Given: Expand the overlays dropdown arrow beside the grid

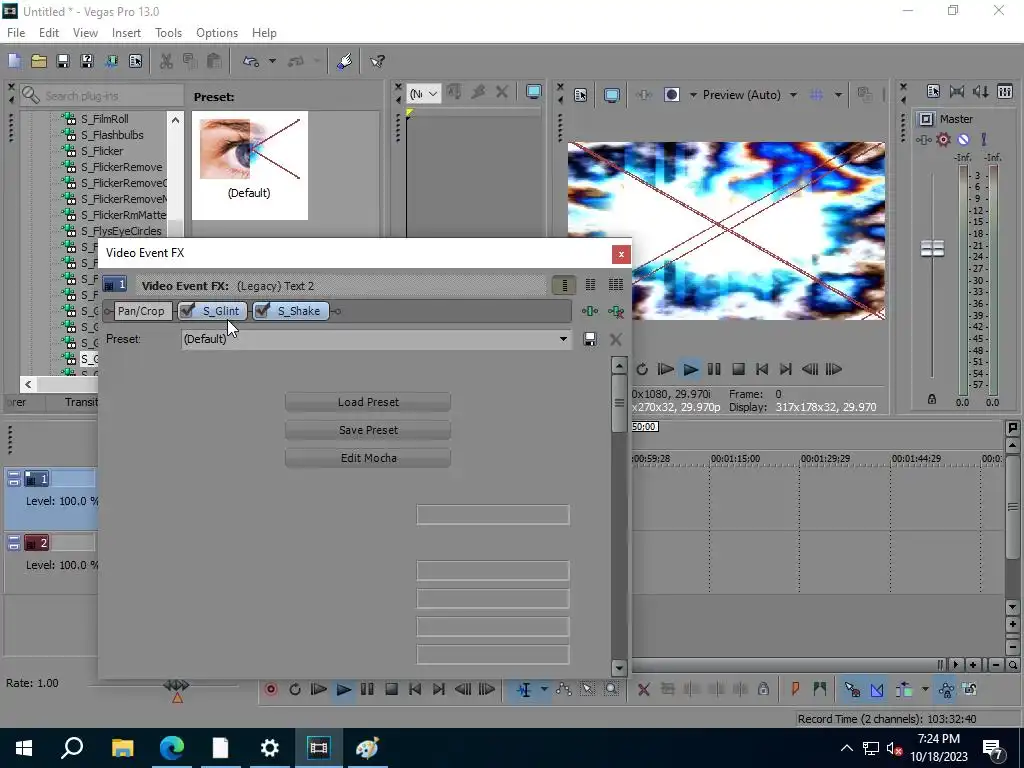Looking at the screenshot, I should [x=838, y=95].
